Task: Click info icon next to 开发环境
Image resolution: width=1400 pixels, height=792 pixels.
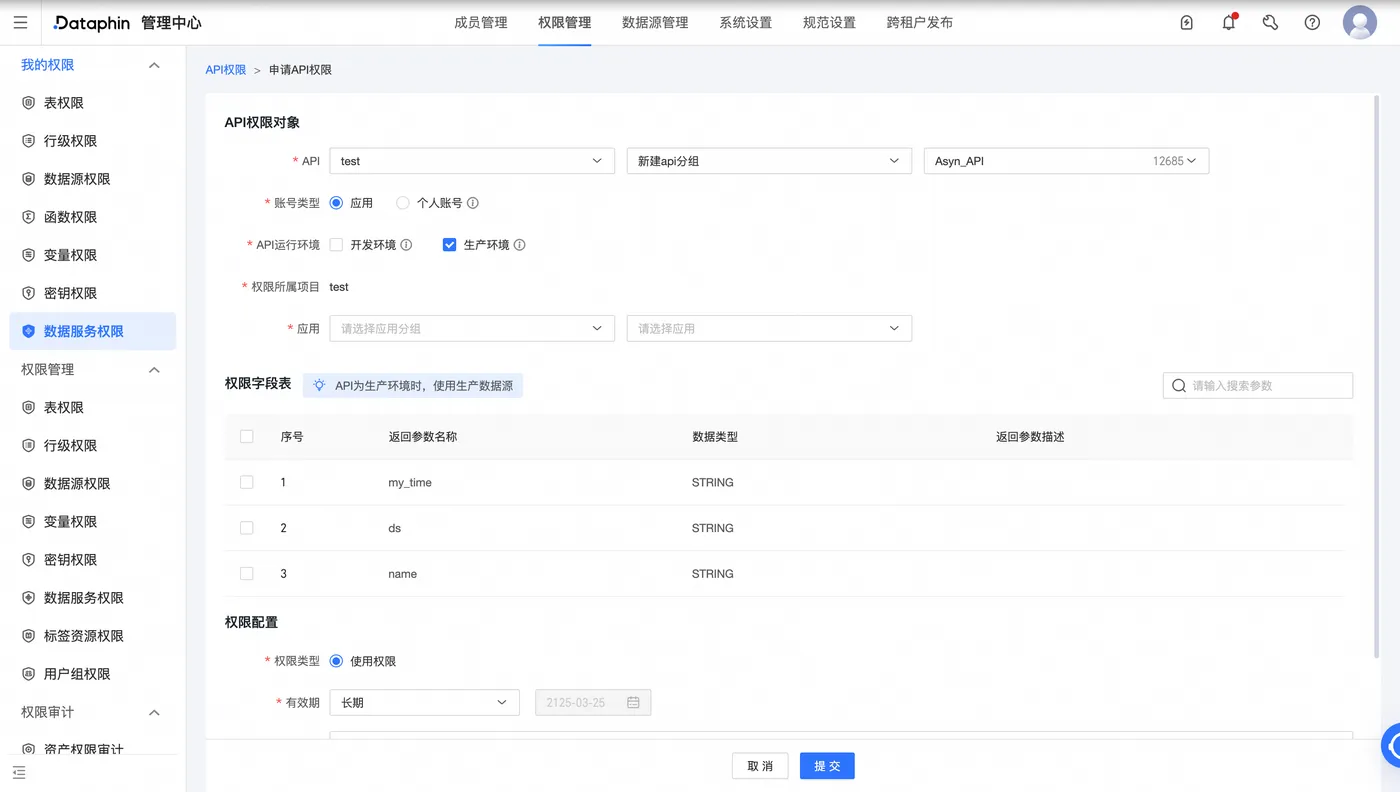Action: point(406,245)
